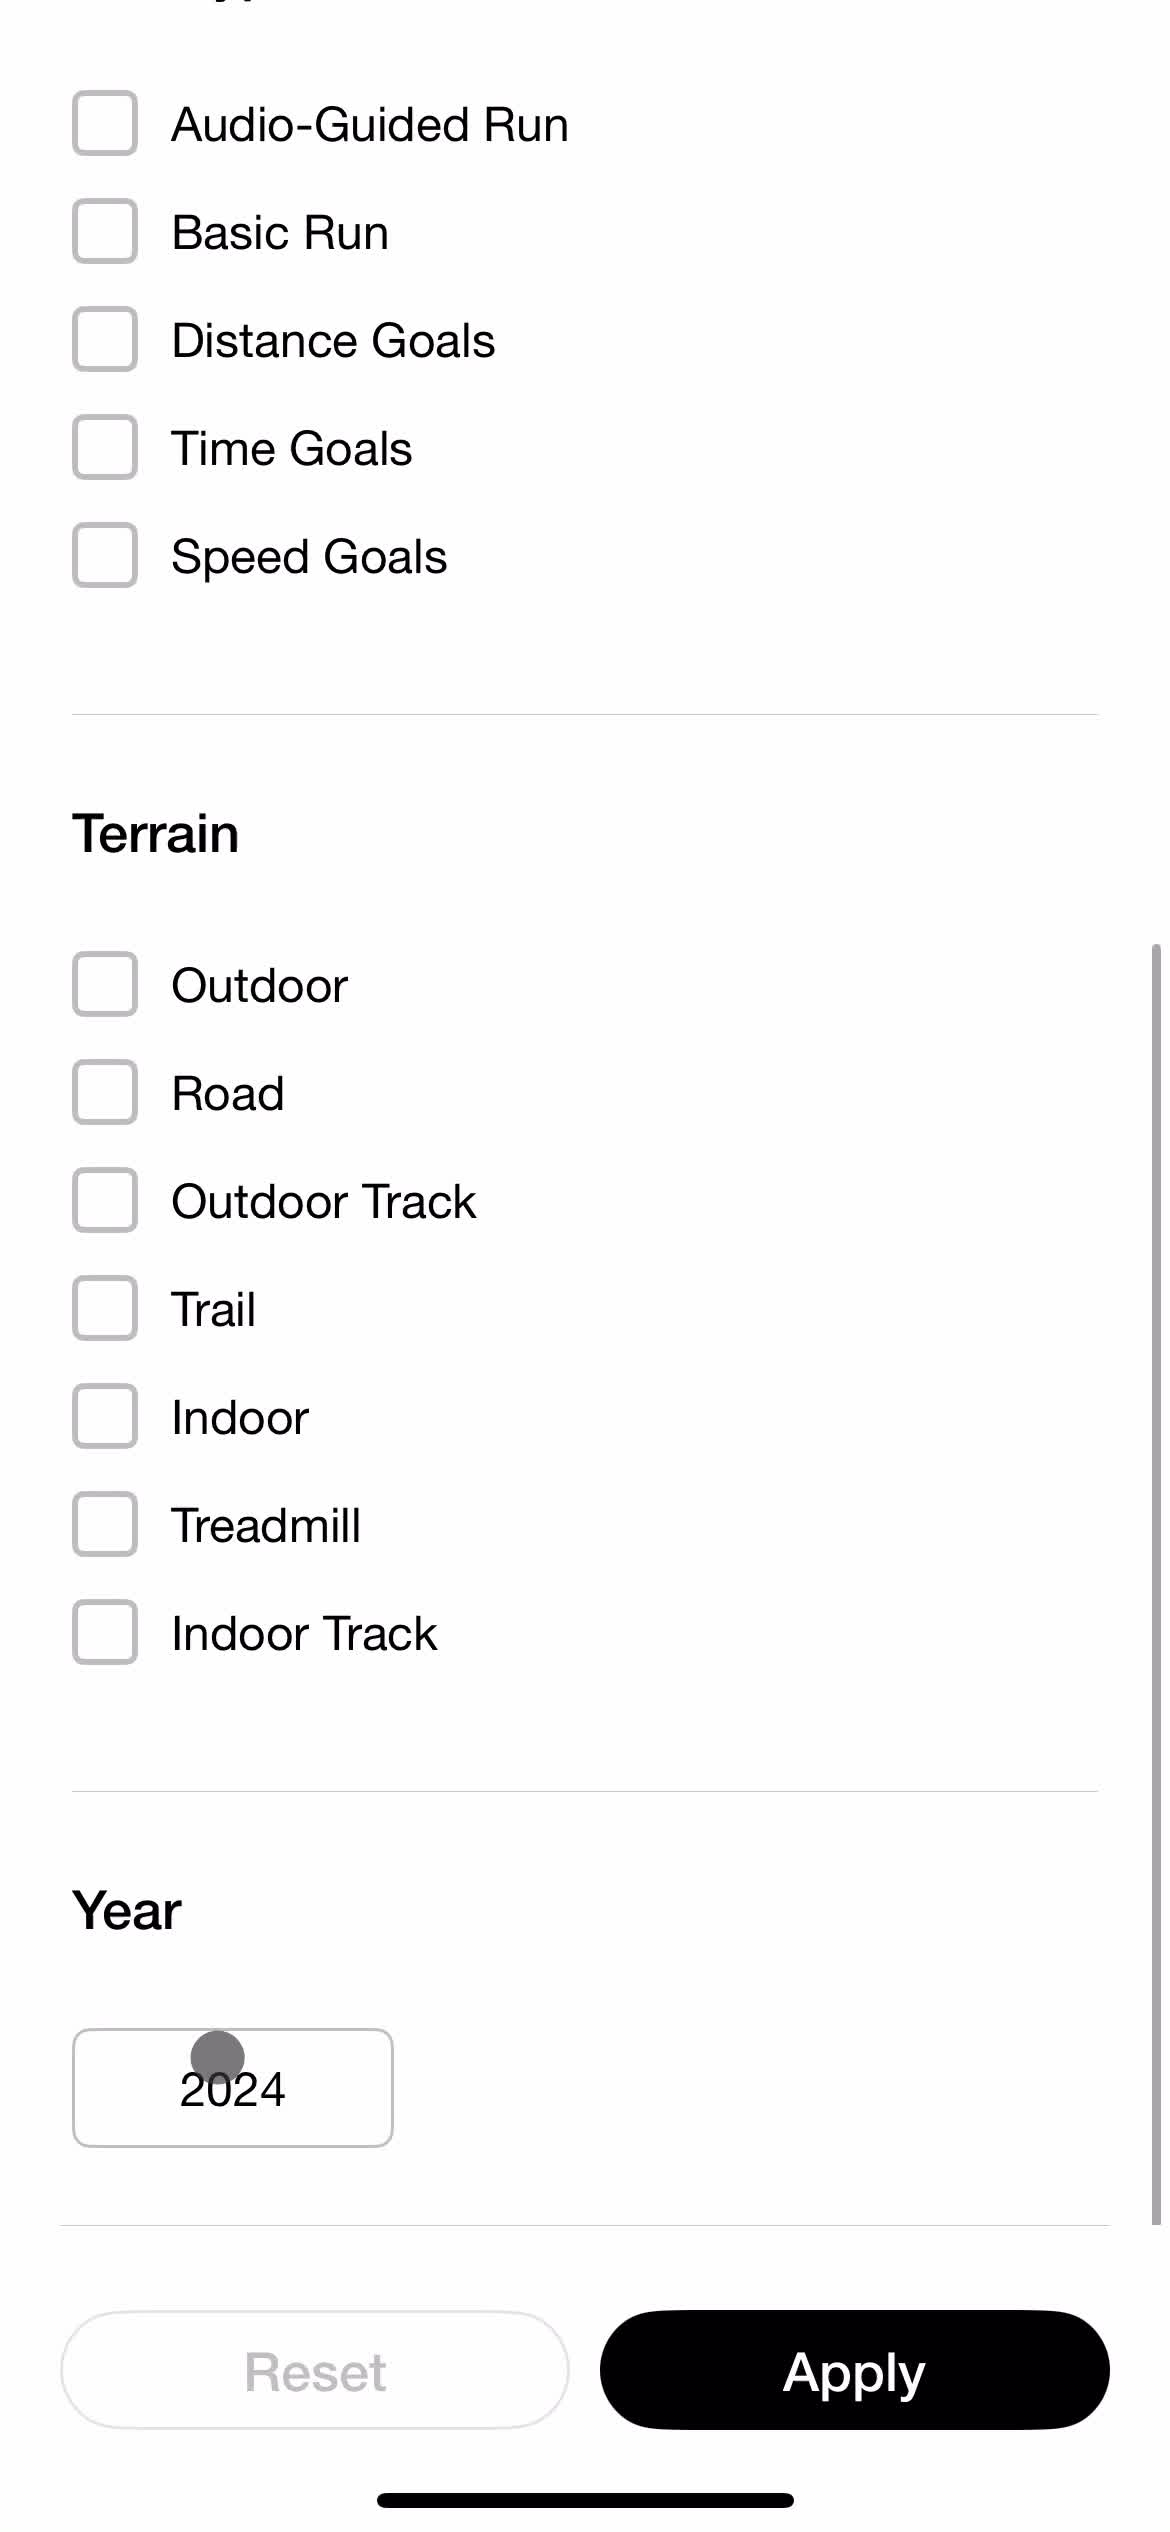Select the Trail terrain checkbox
The width and height of the screenshot is (1170, 2532).
(x=104, y=1309)
